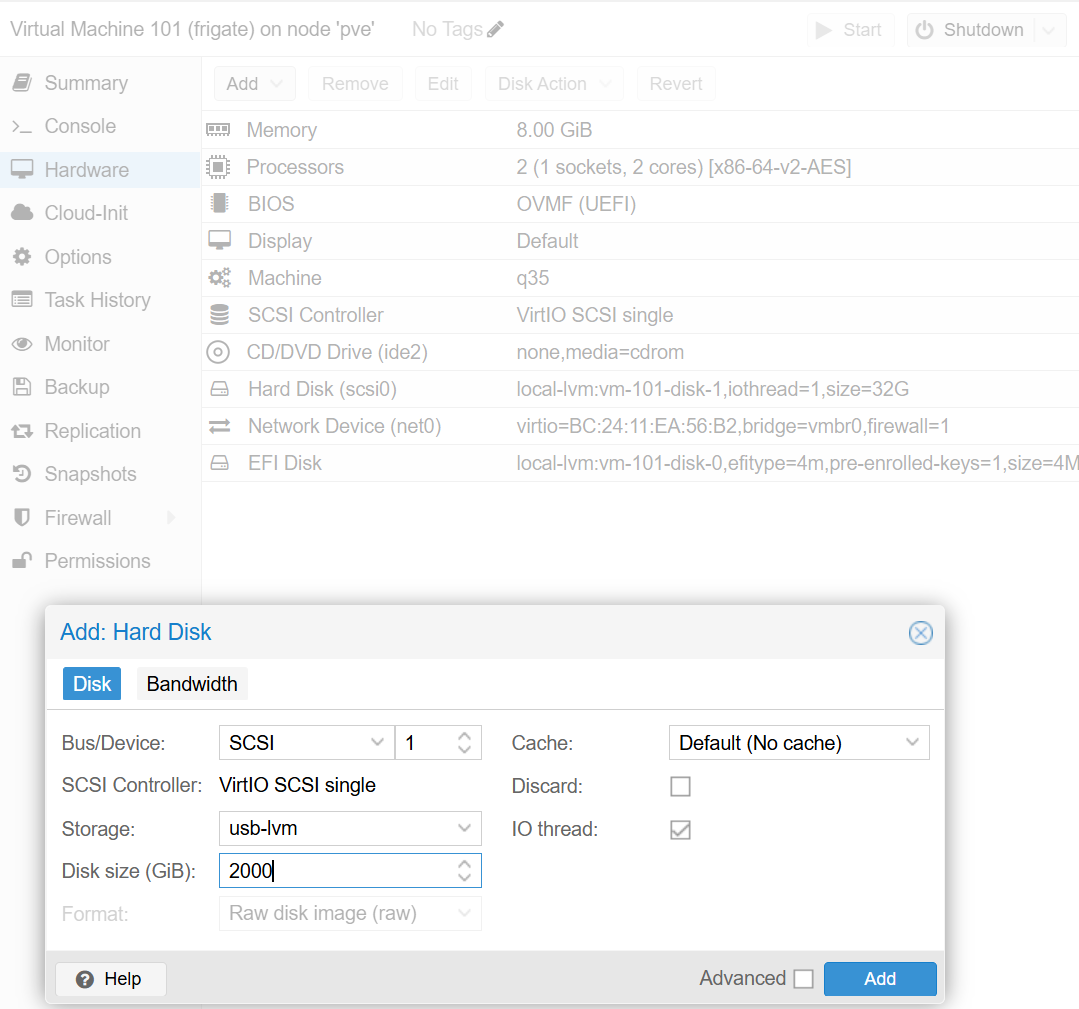
Task: Click the Snapshots sidebar icon
Action: click(x=21, y=474)
